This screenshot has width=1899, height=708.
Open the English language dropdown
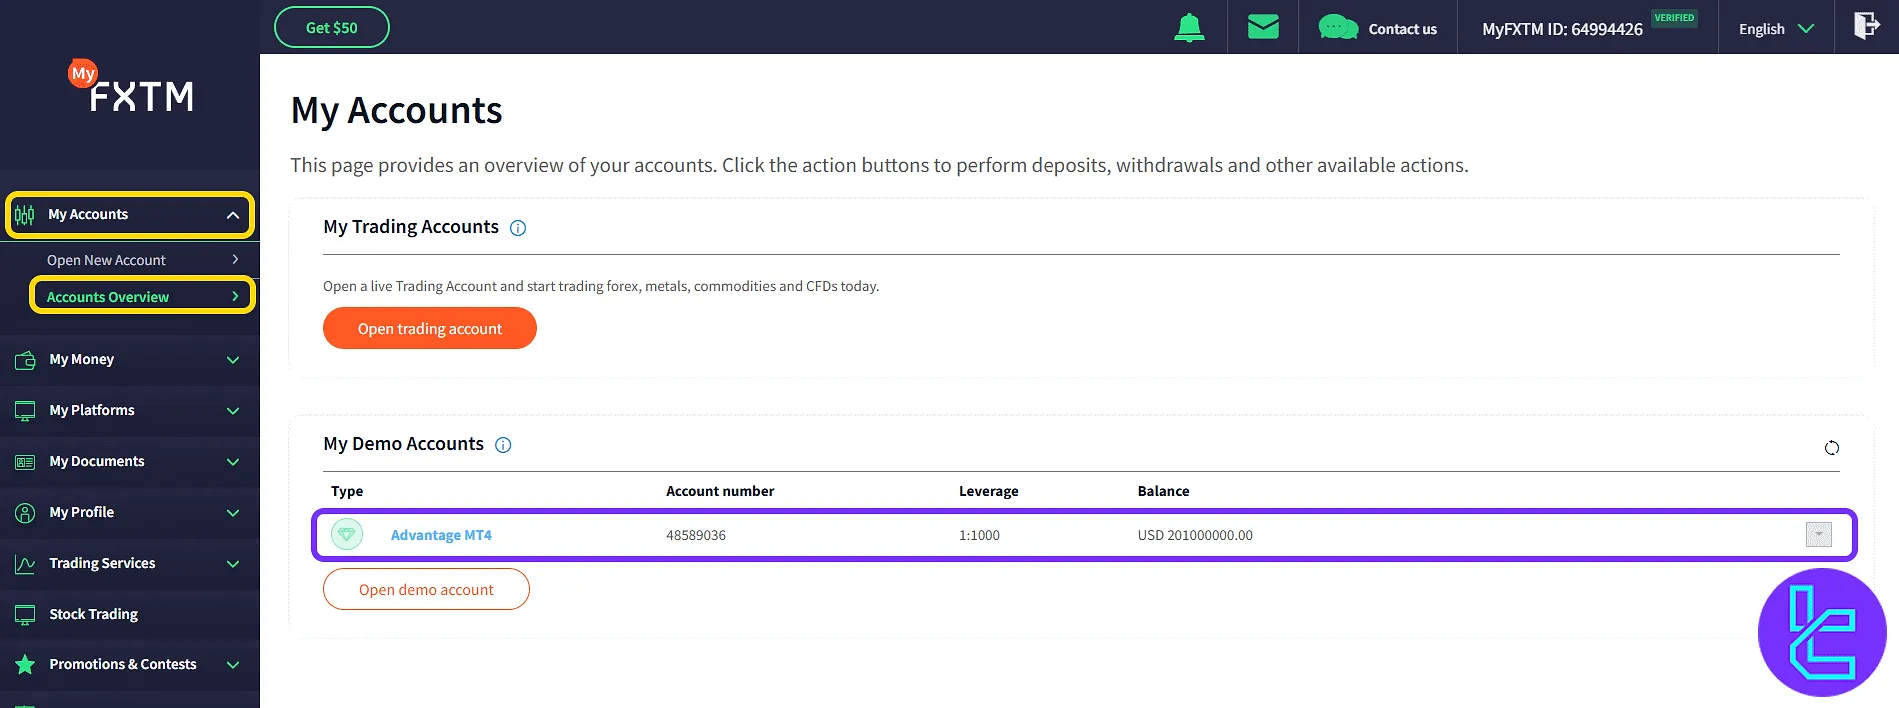1776,29
